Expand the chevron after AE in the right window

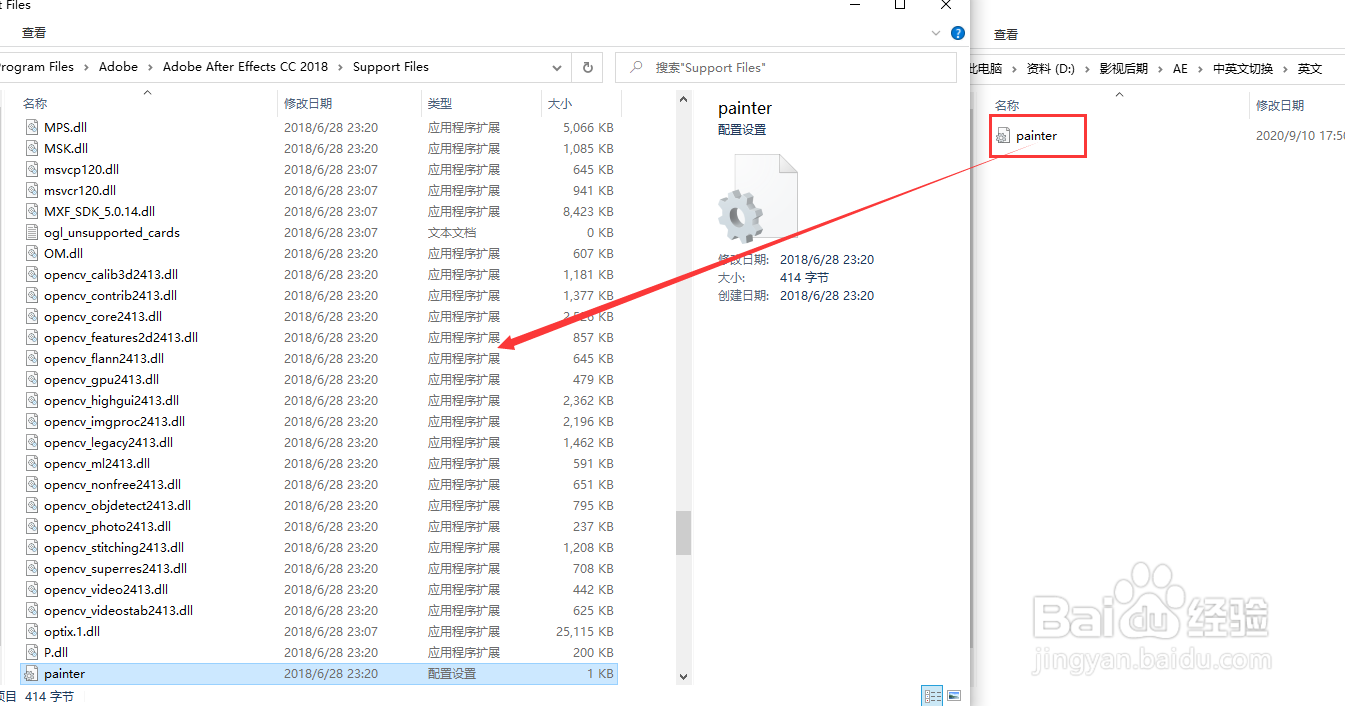click(x=1200, y=69)
